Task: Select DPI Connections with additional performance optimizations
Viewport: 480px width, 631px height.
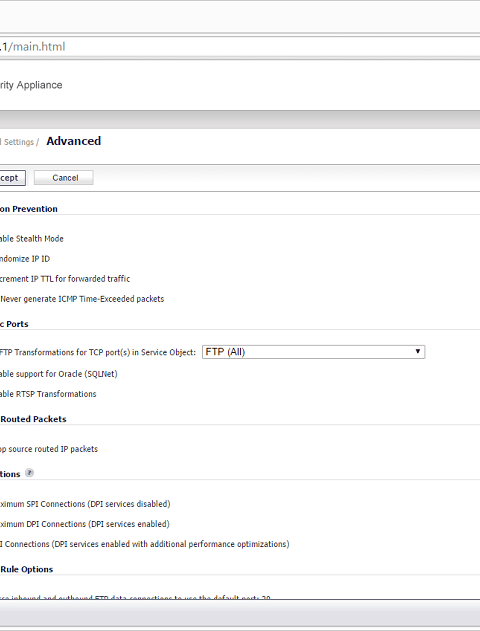Action: [x=144, y=544]
